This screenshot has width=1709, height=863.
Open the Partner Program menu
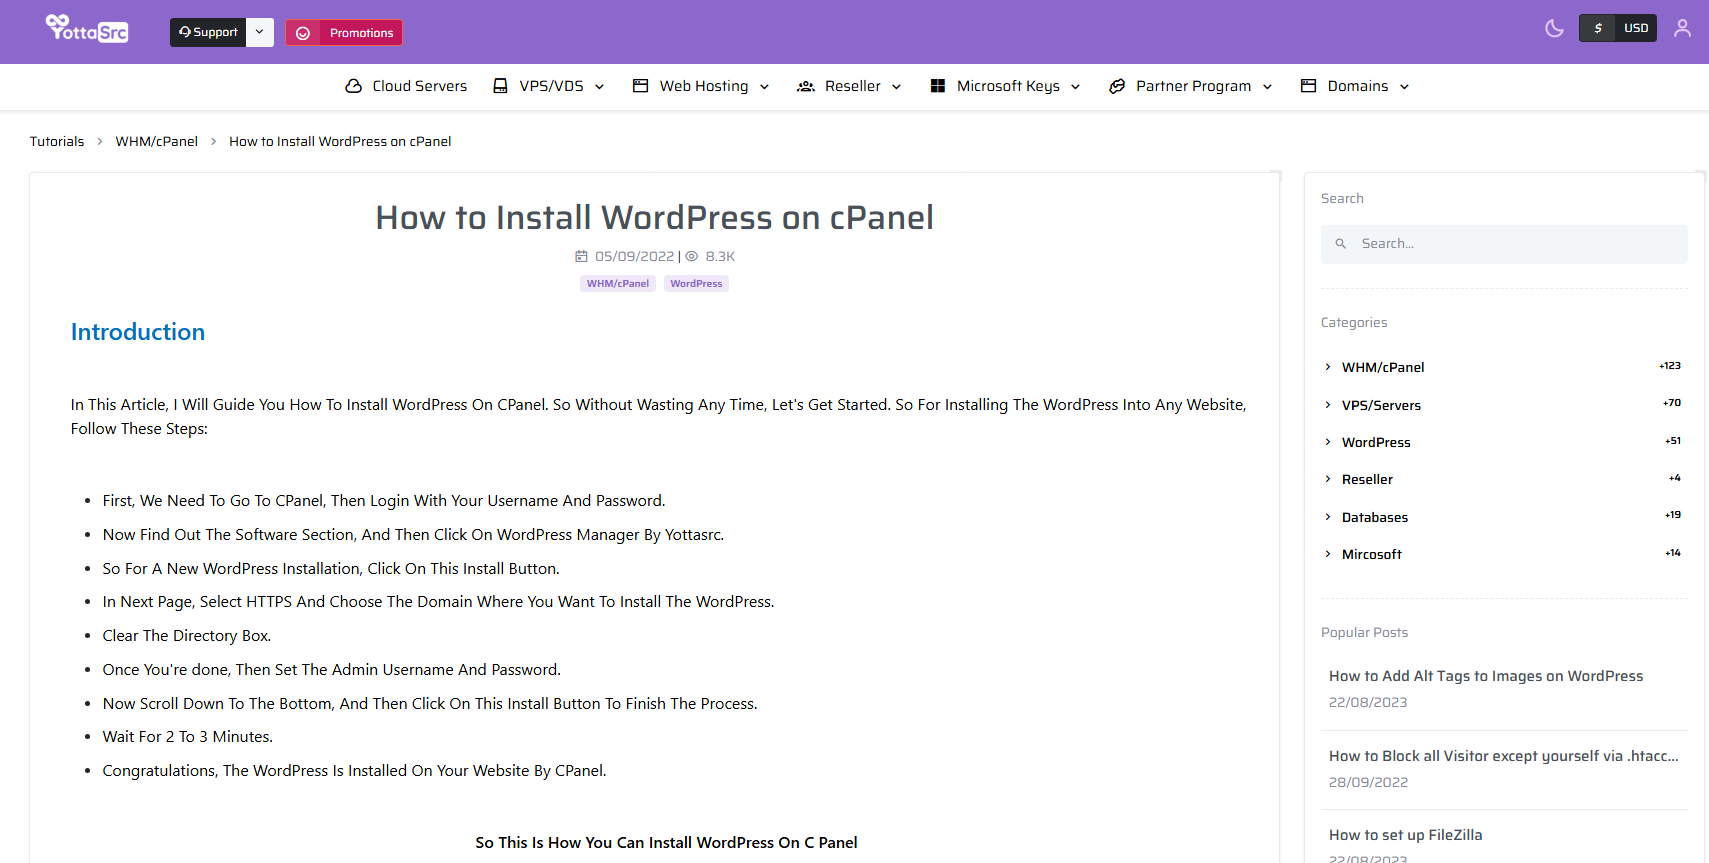point(1193,86)
